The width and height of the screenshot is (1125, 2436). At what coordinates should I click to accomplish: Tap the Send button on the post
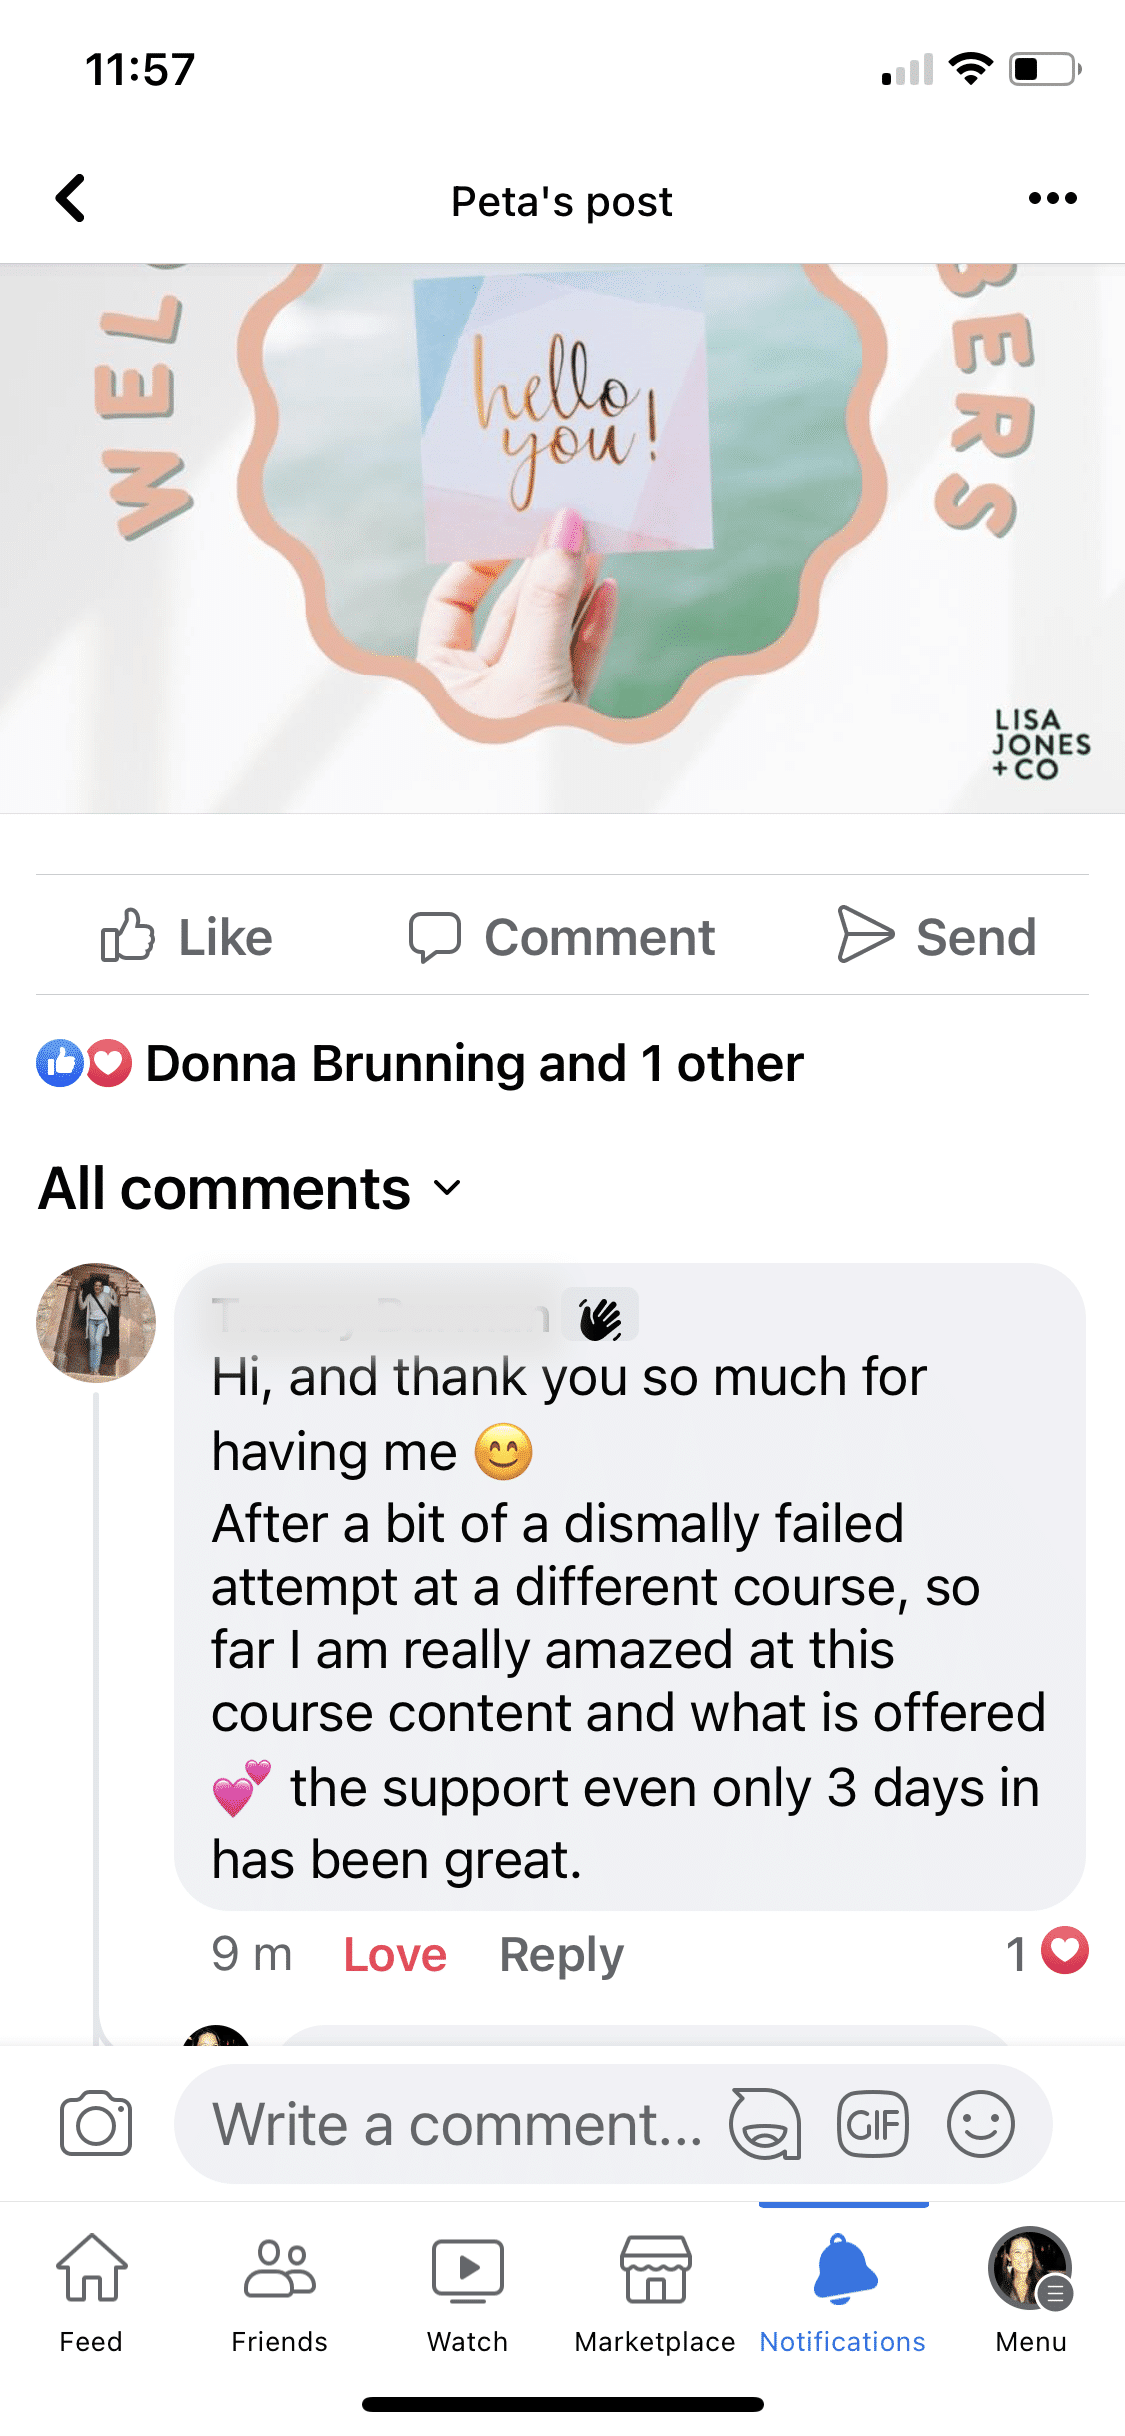[x=936, y=936]
